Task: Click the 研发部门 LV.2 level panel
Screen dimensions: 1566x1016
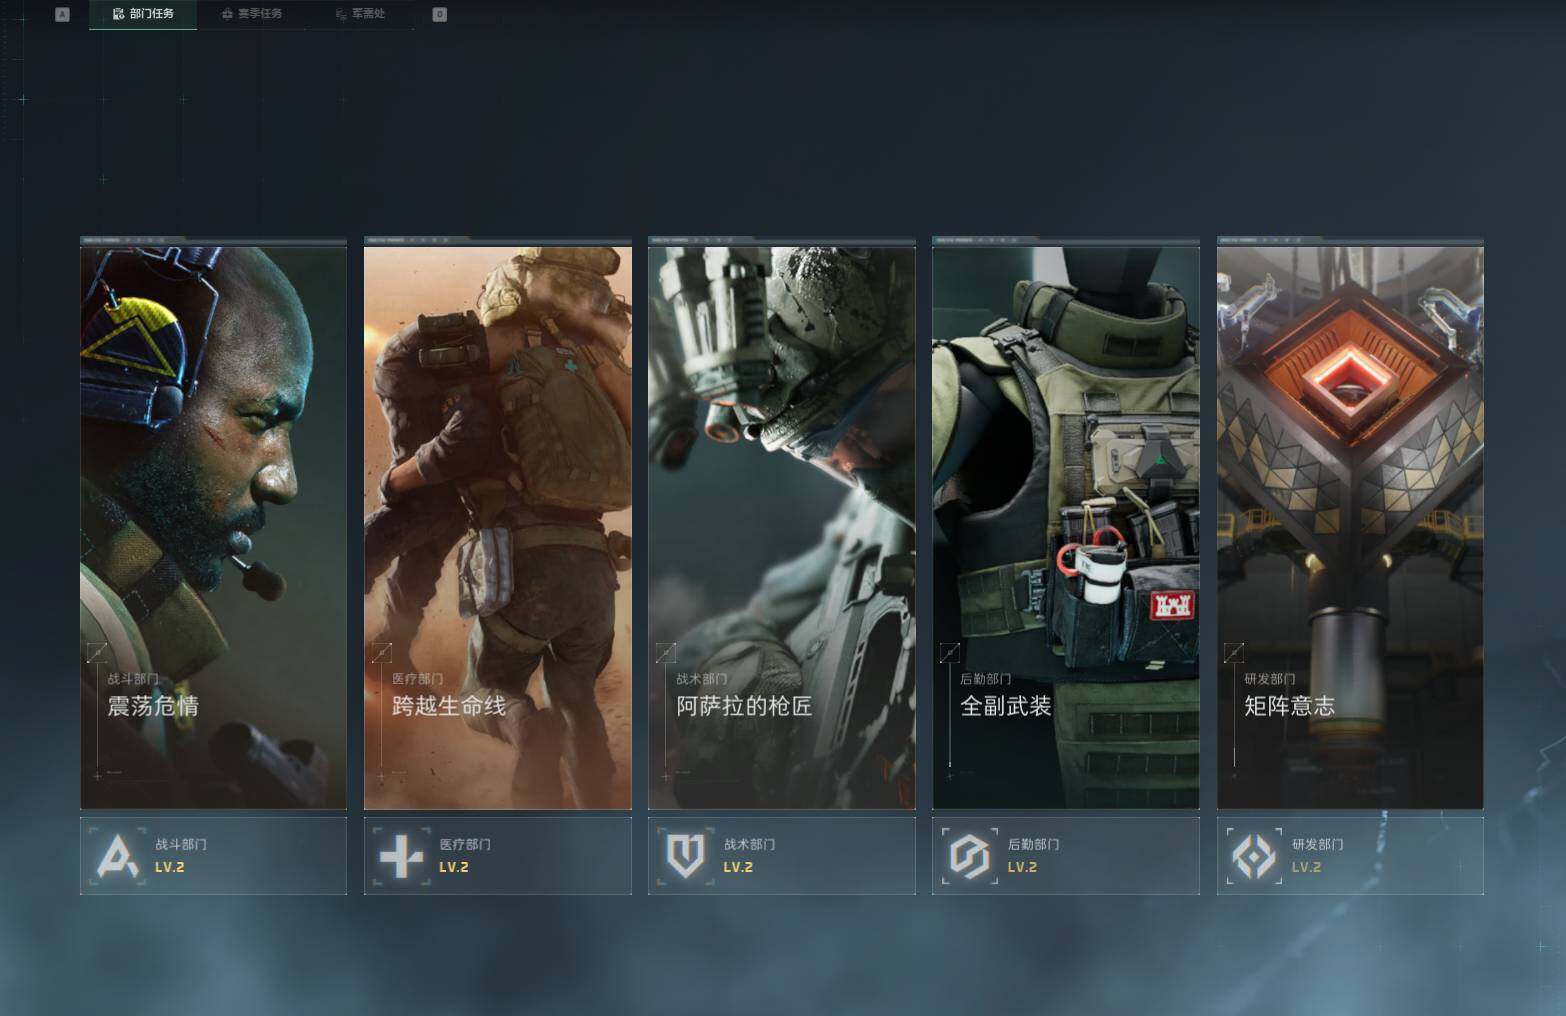Action: [1350, 856]
